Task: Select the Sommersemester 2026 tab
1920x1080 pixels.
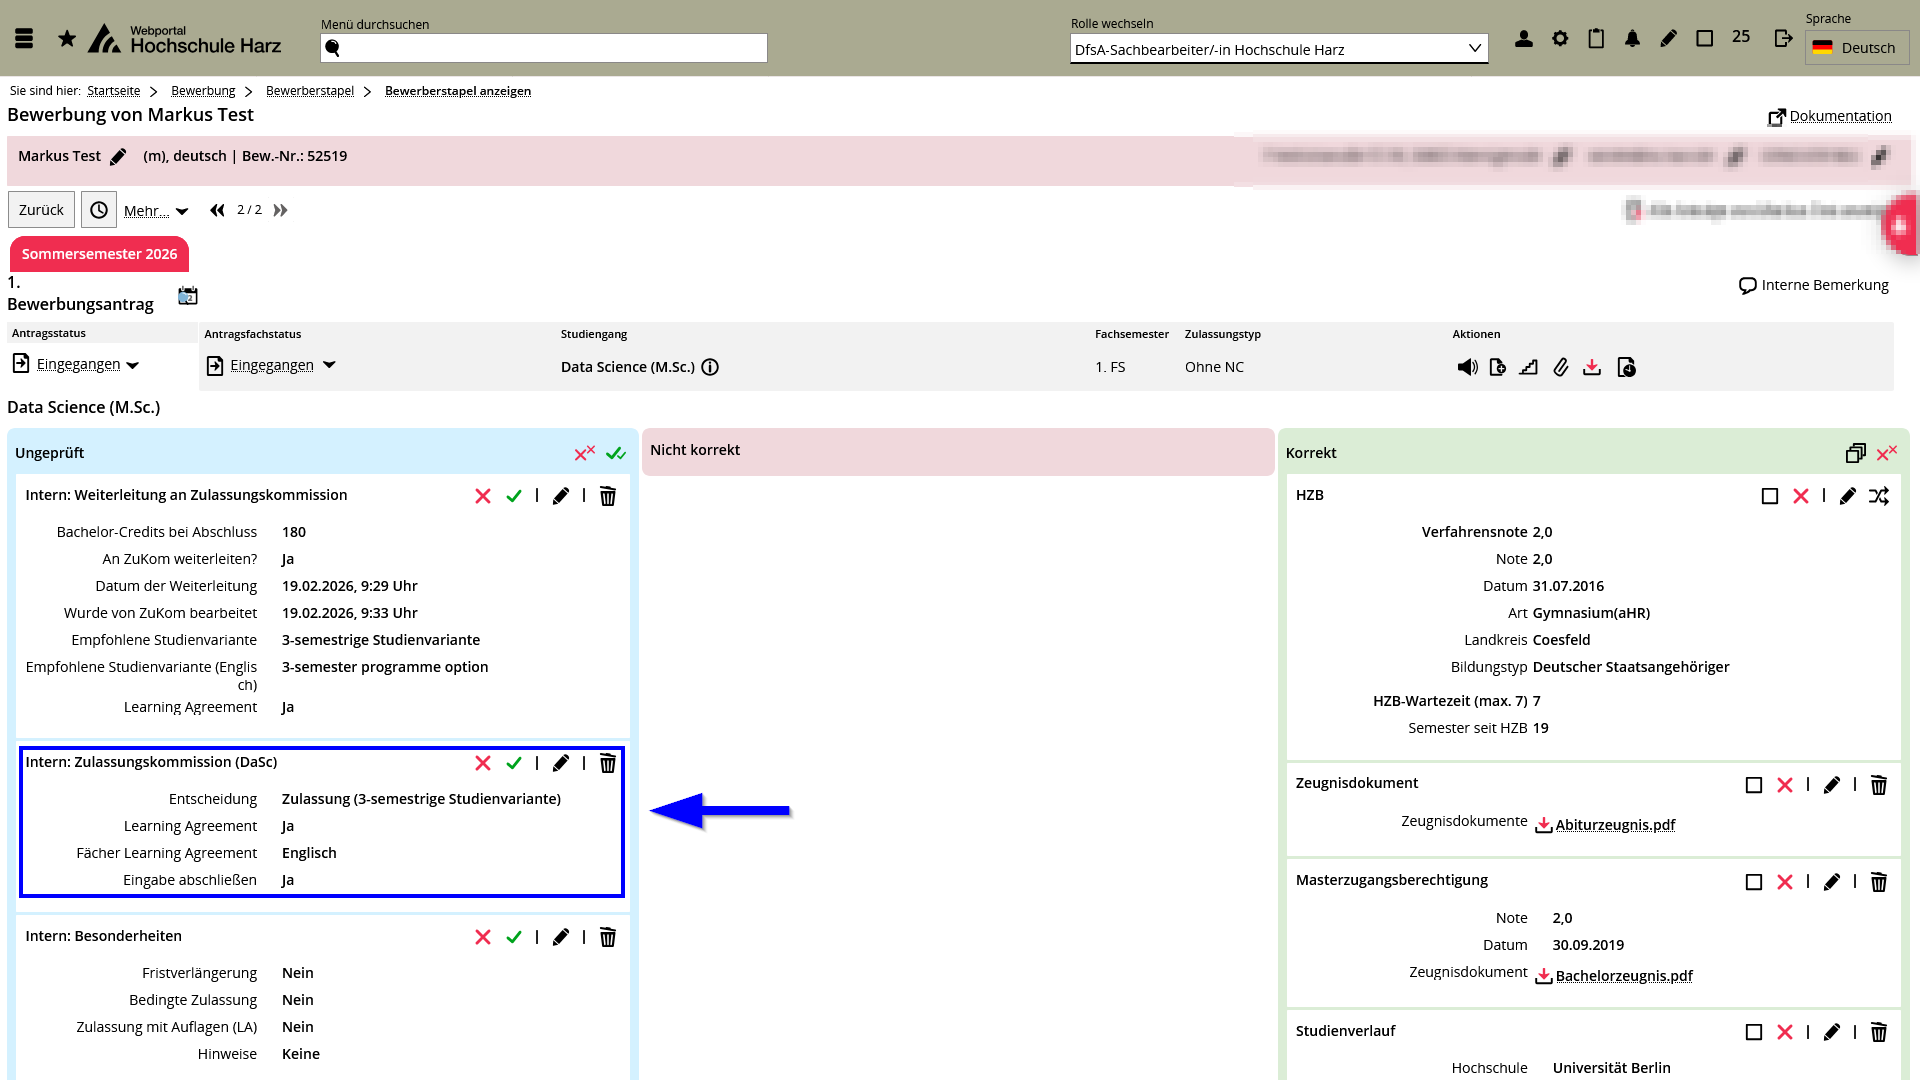Action: (99, 254)
